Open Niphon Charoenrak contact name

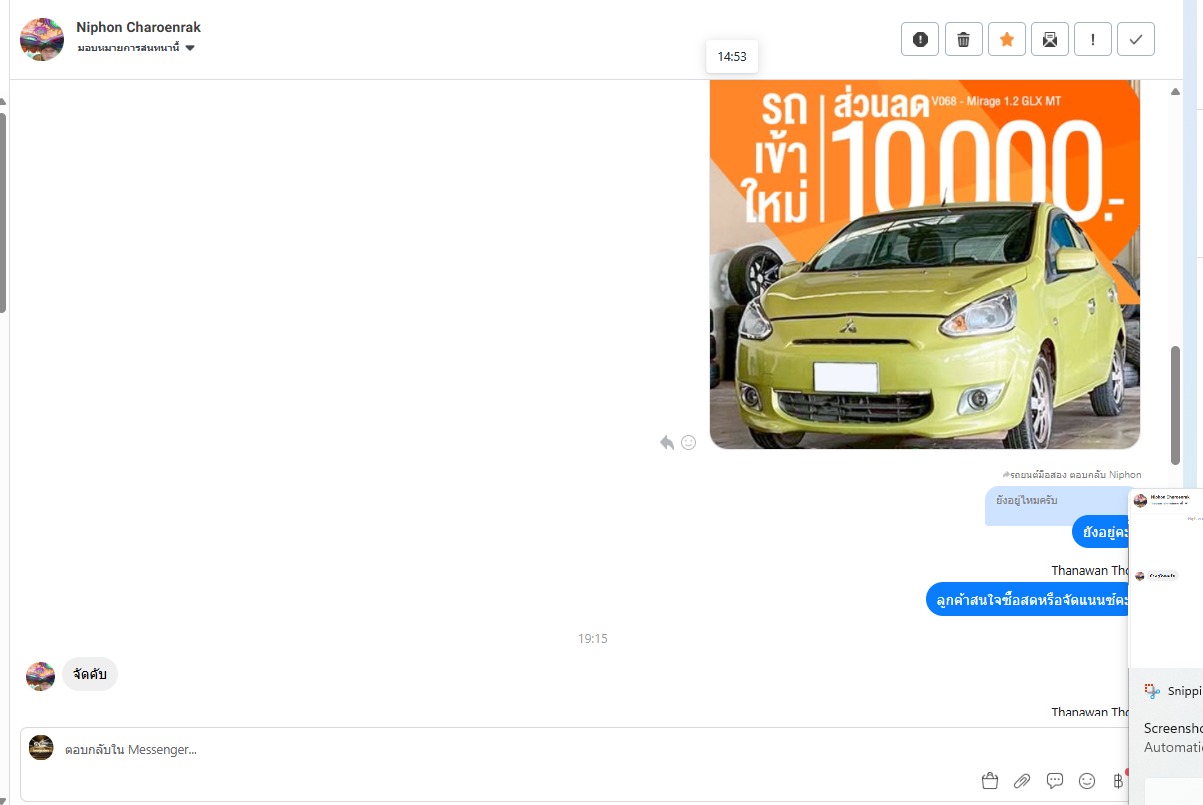click(138, 27)
